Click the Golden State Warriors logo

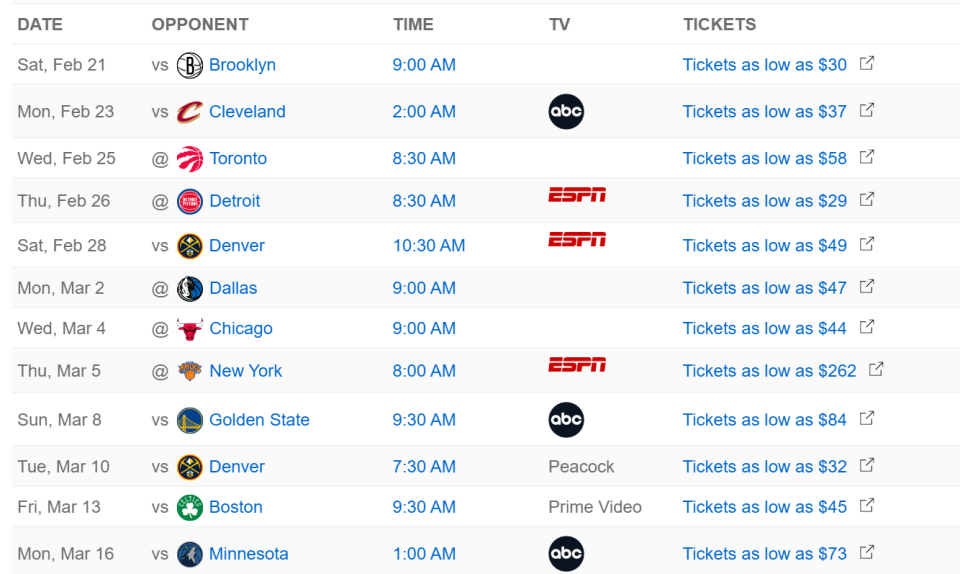[x=189, y=420]
